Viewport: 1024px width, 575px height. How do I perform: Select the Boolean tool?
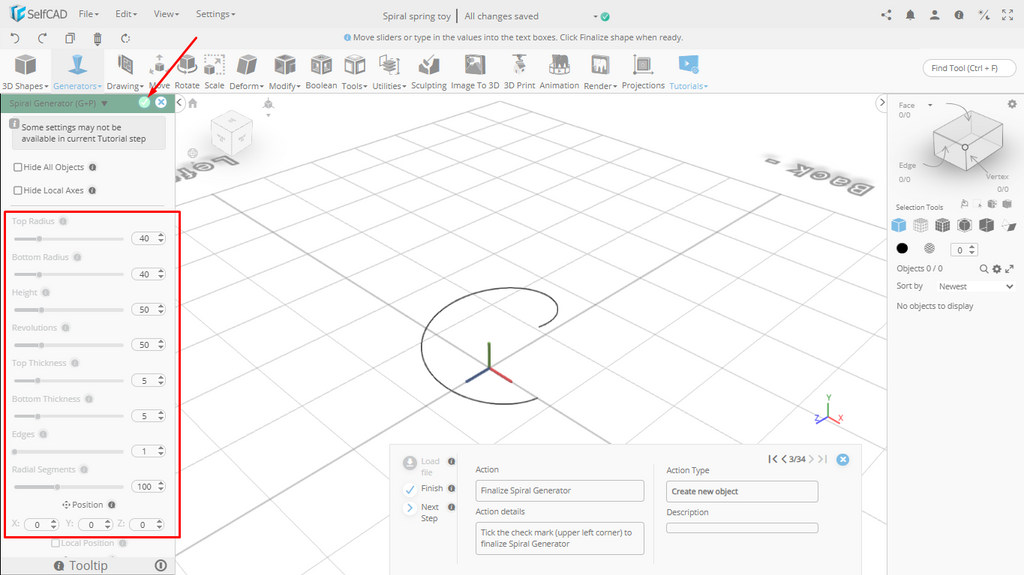(x=321, y=72)
